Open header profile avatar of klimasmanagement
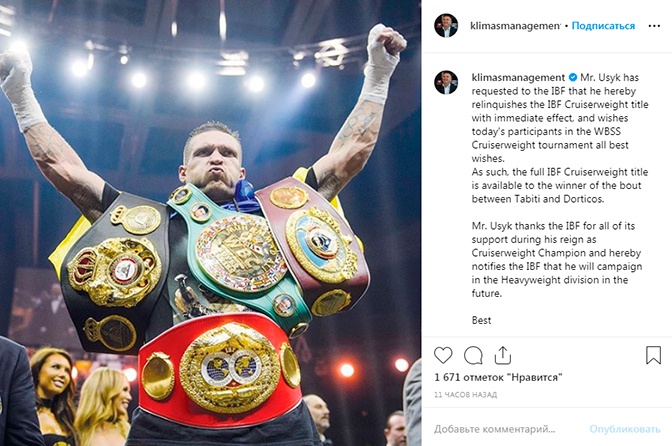 point(446,26)
